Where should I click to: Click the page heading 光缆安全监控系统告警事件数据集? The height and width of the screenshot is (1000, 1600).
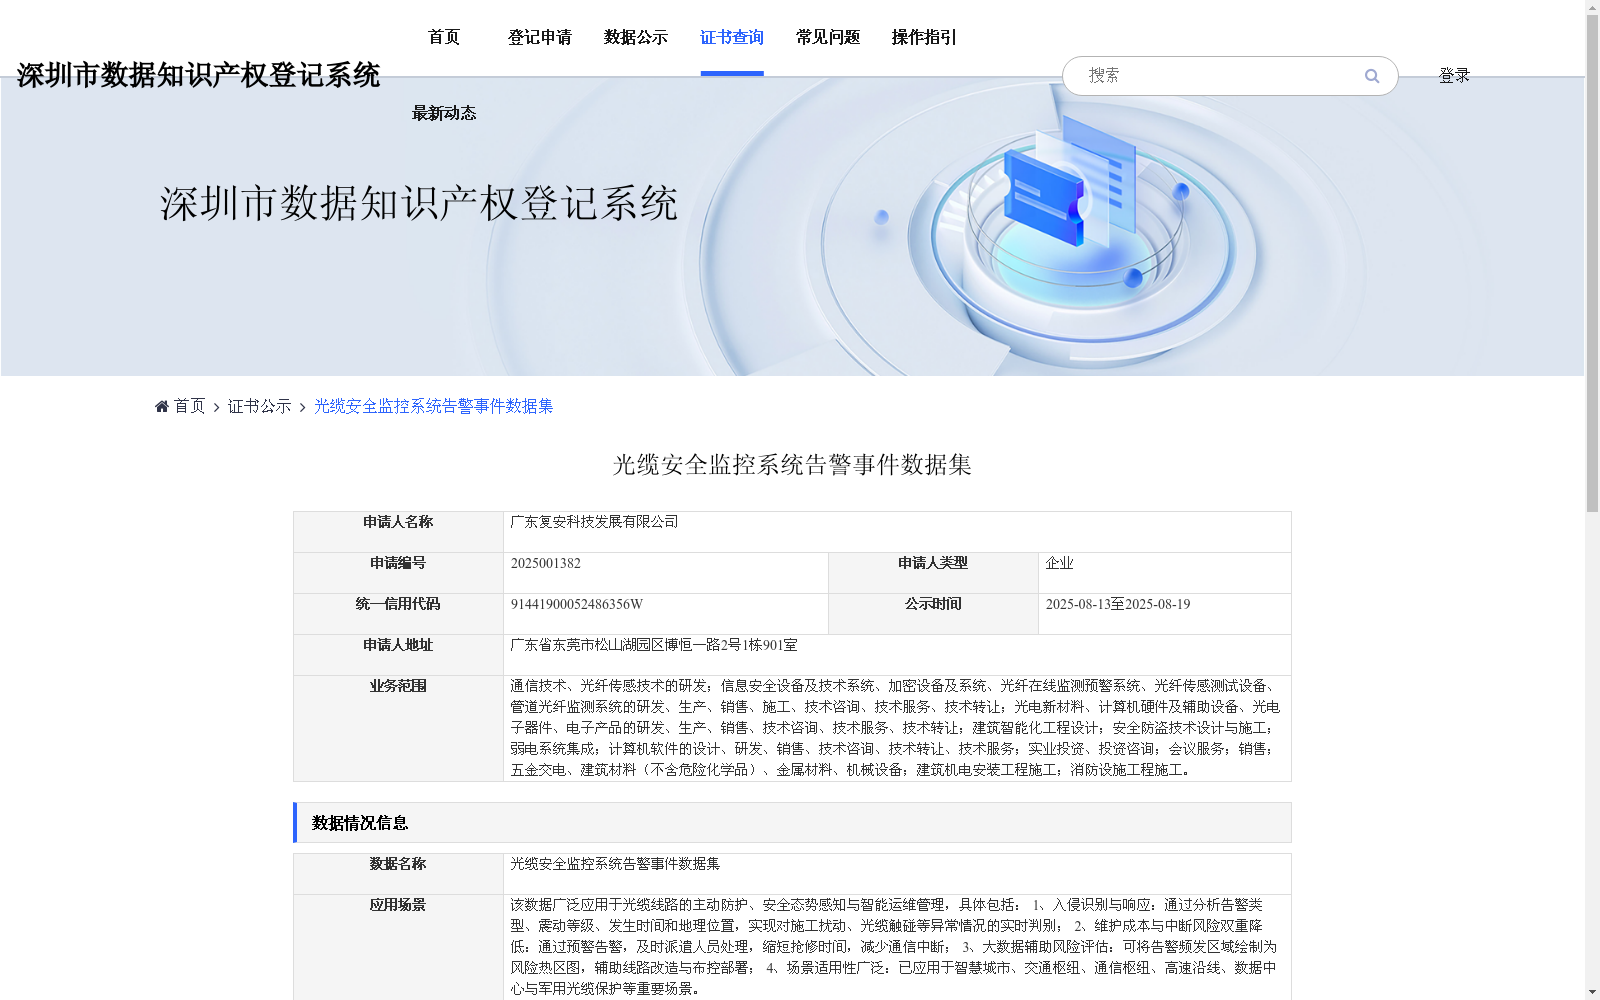pos(792,464)
